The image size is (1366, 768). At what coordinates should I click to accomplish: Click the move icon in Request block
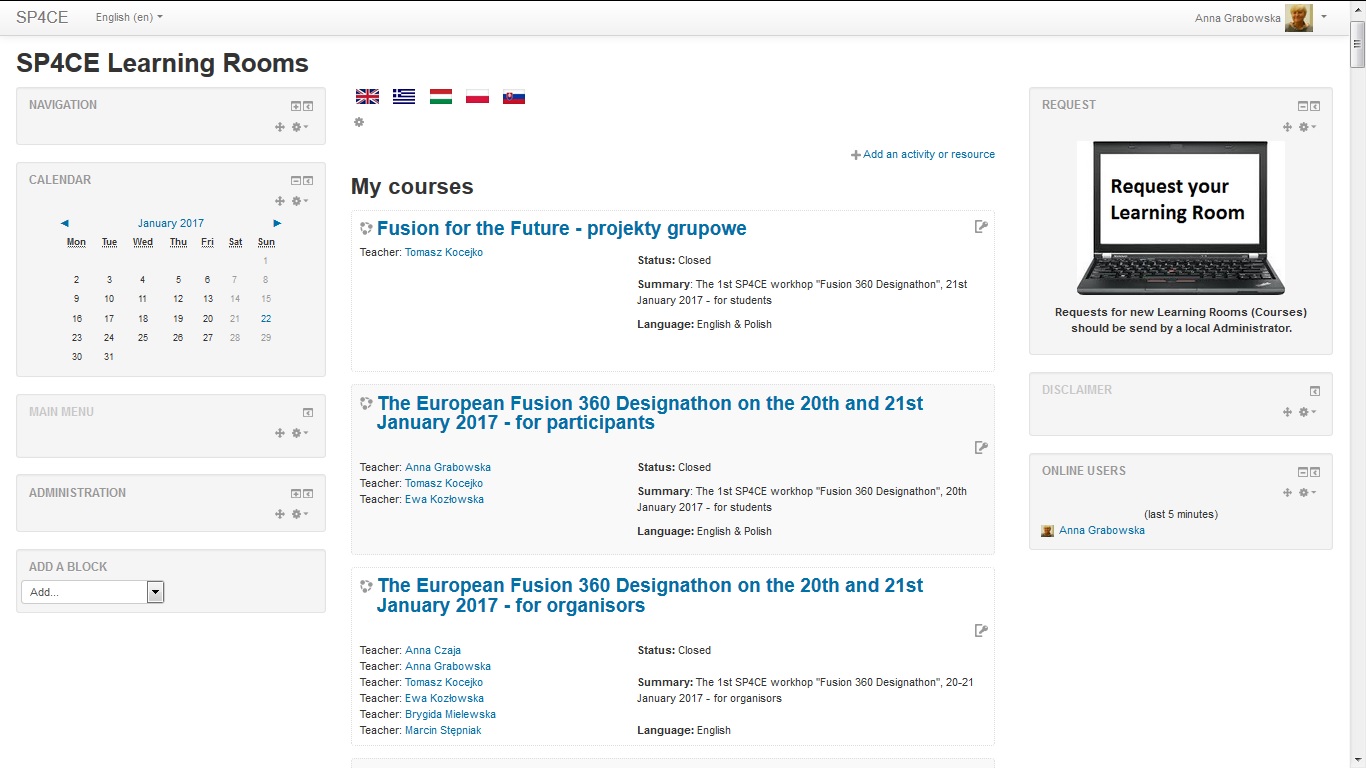click(1288, 127)
